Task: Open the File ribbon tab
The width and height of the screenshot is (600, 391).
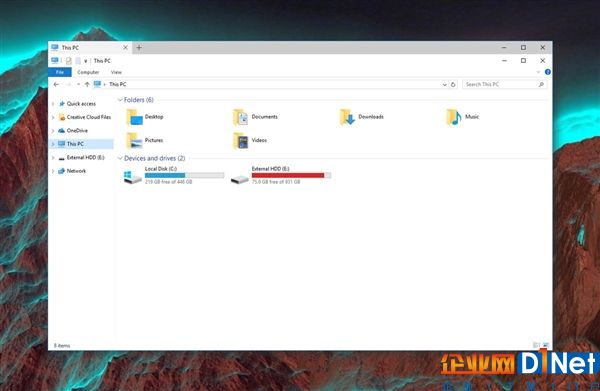Action: (x=60, y=72)
